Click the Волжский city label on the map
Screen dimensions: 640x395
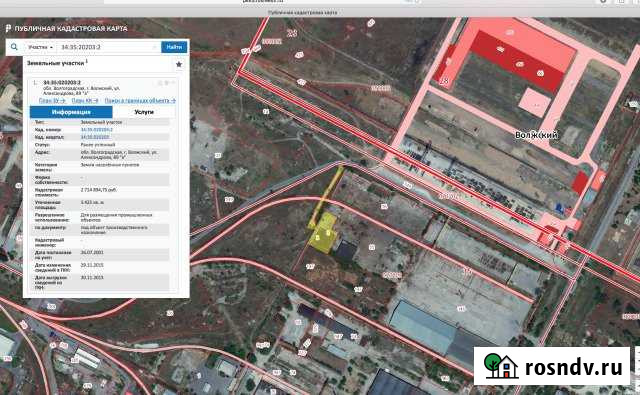(536, 135)
